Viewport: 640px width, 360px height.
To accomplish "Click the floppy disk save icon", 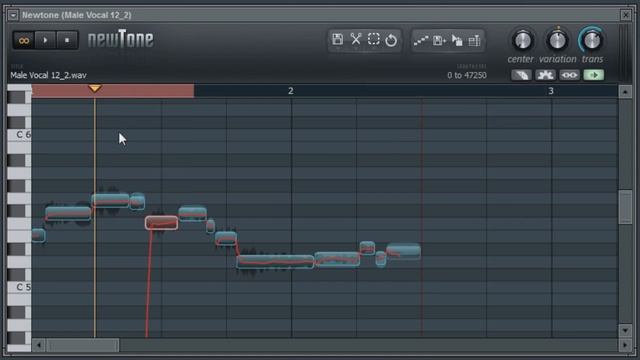I will pyautogui.click(x=338, y=40).
